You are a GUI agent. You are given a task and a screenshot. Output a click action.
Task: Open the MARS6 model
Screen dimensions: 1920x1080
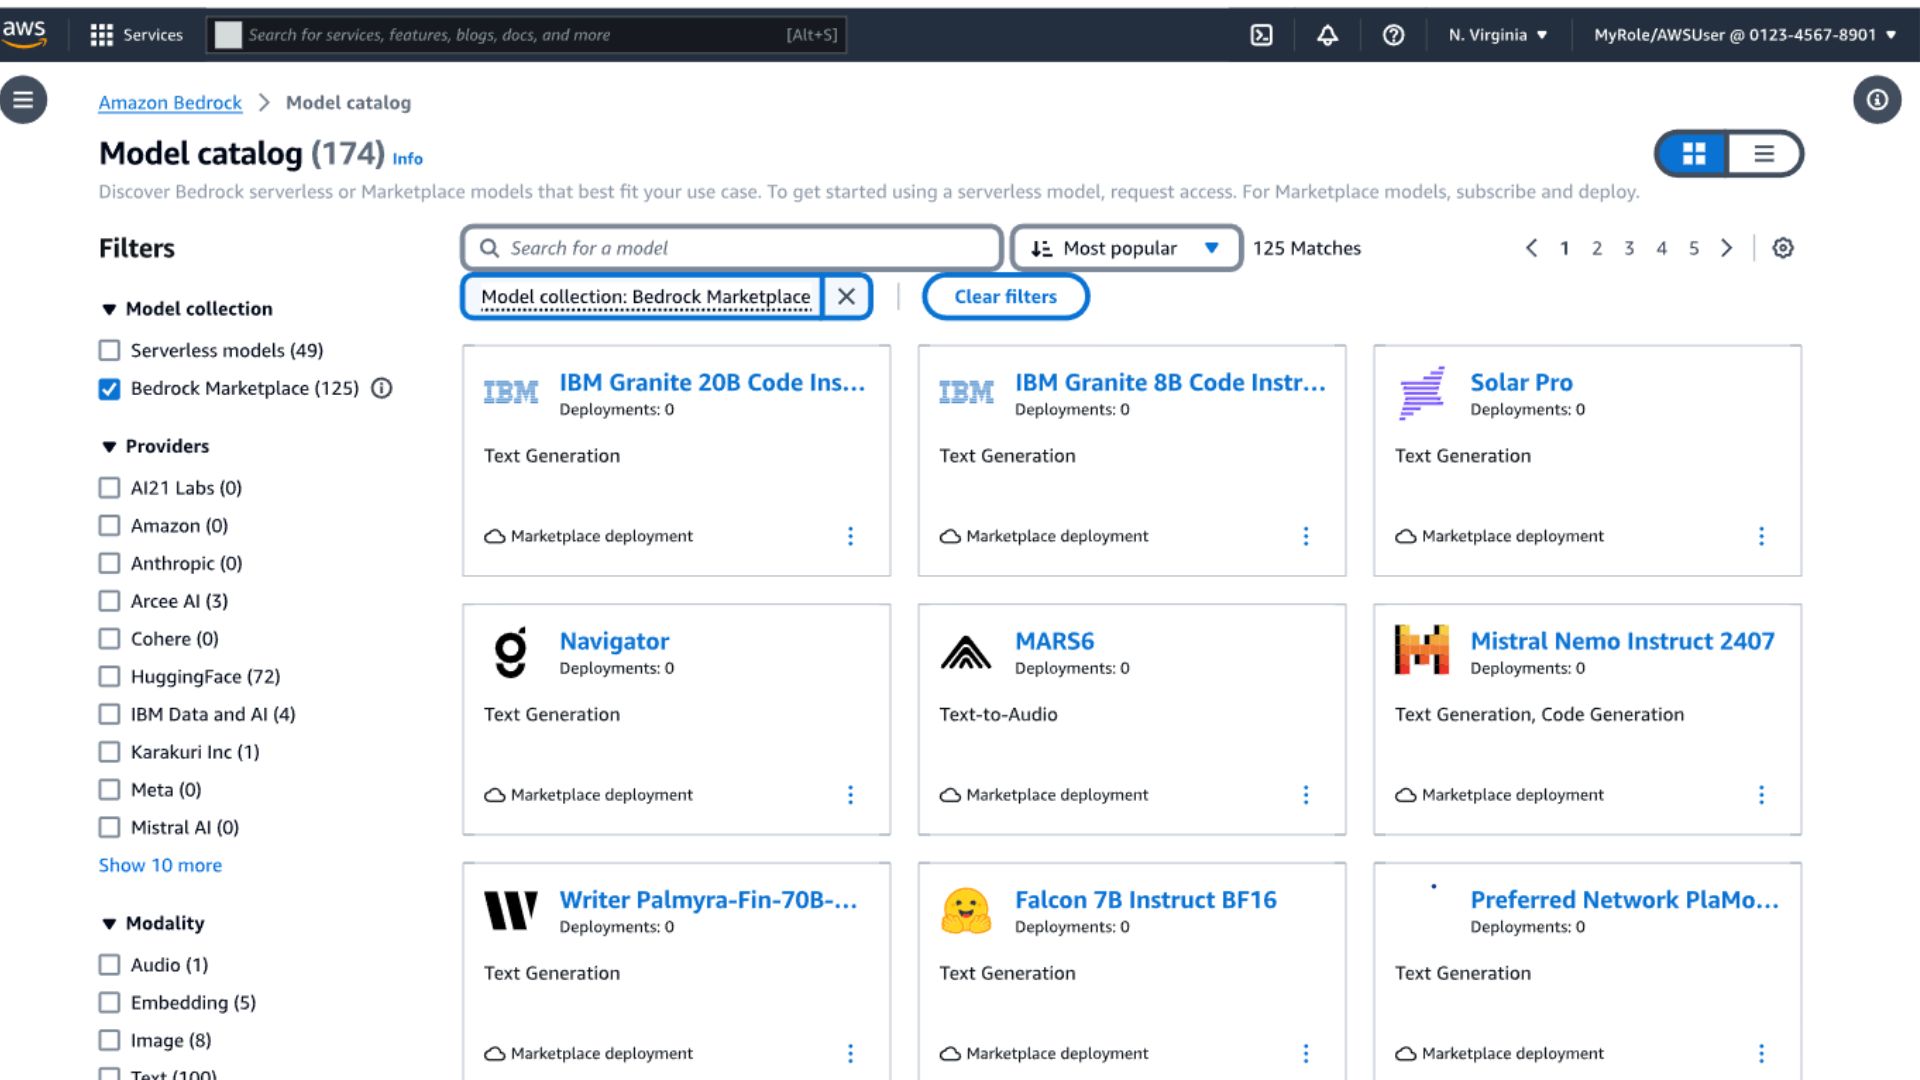(x=1054, y=641)
